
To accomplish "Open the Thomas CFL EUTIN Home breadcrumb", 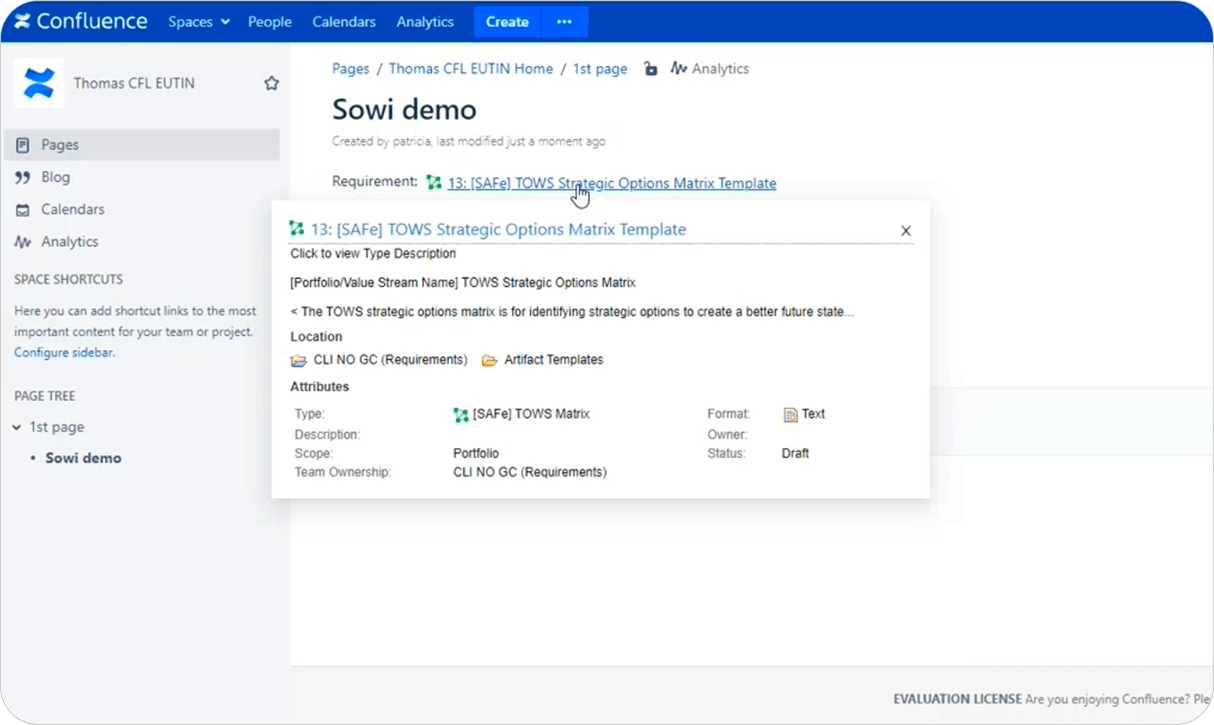I will coord(471,69).
